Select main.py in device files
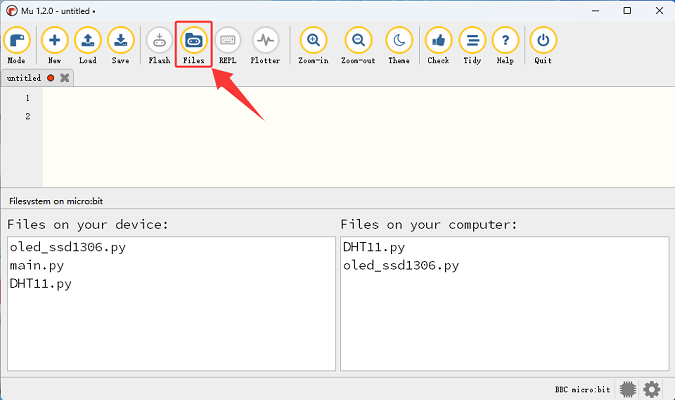675x400 pixels. 37,266
